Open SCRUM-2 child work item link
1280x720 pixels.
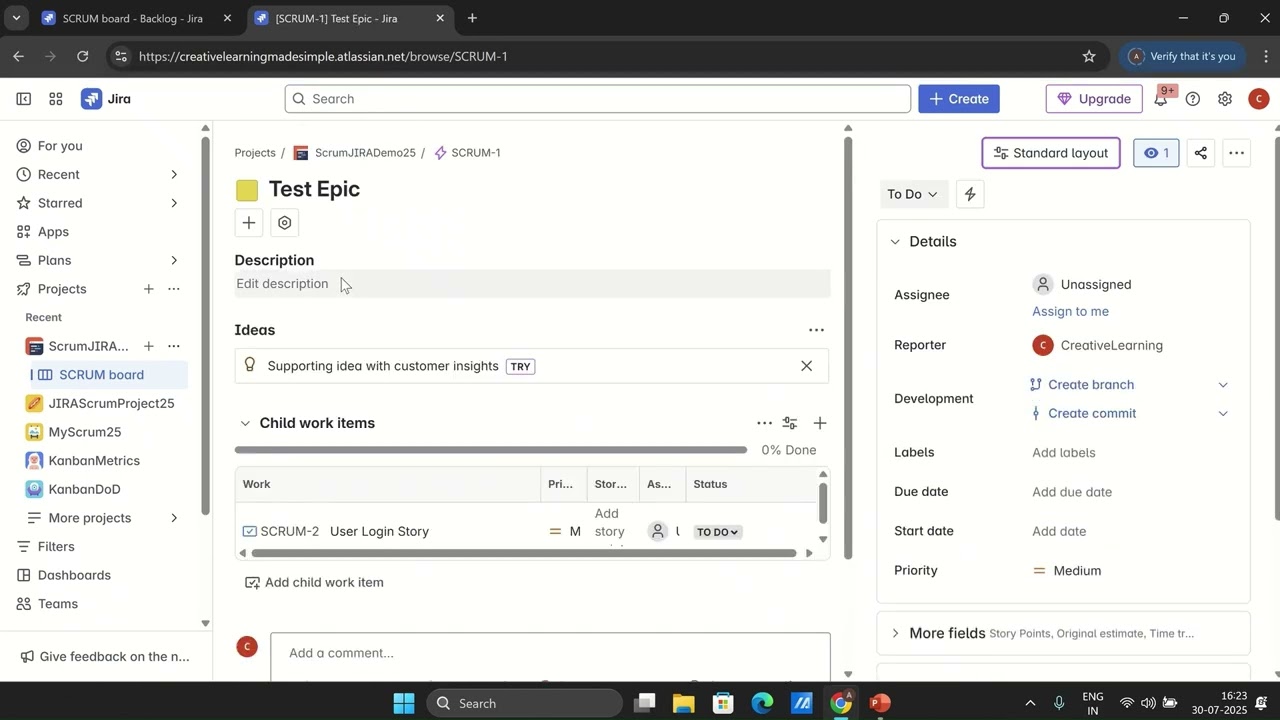pyautogui.click(x=289, y=532)
